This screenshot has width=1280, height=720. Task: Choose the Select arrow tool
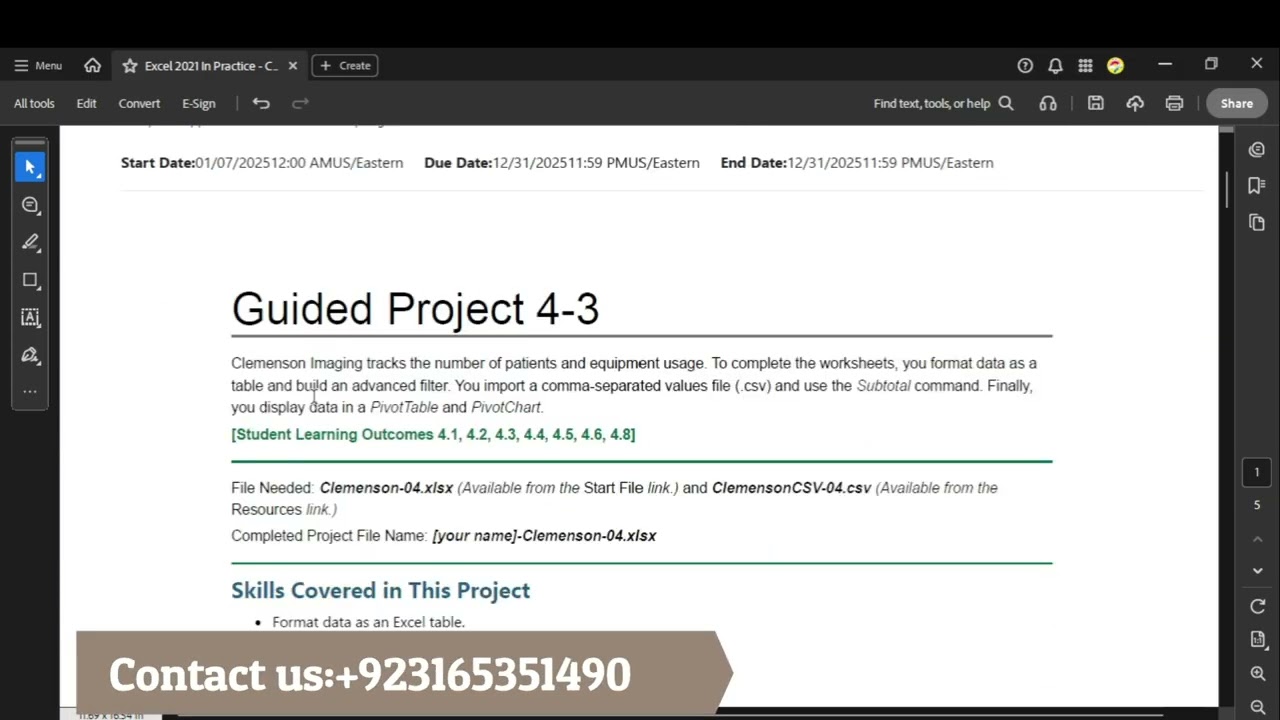coord(30,167)
